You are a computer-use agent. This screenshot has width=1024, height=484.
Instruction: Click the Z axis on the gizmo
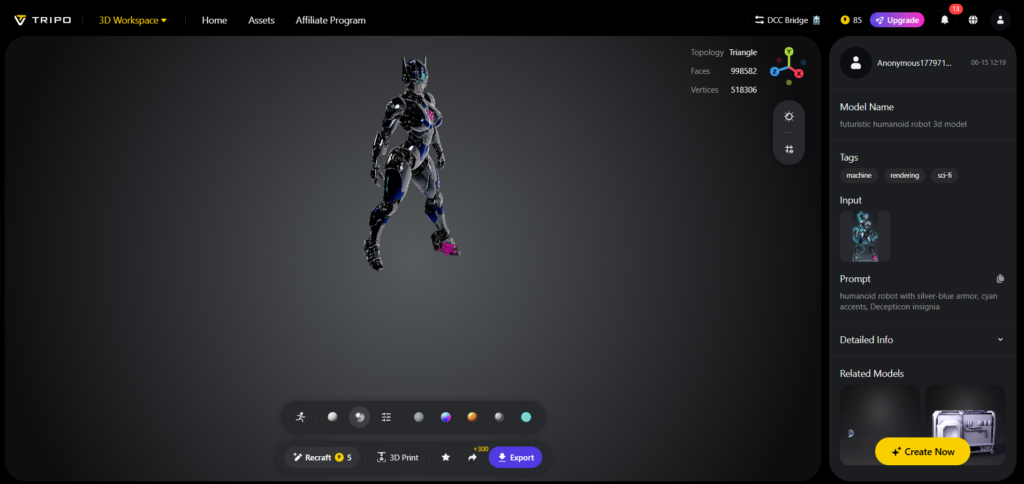click(x=775, y=71)
